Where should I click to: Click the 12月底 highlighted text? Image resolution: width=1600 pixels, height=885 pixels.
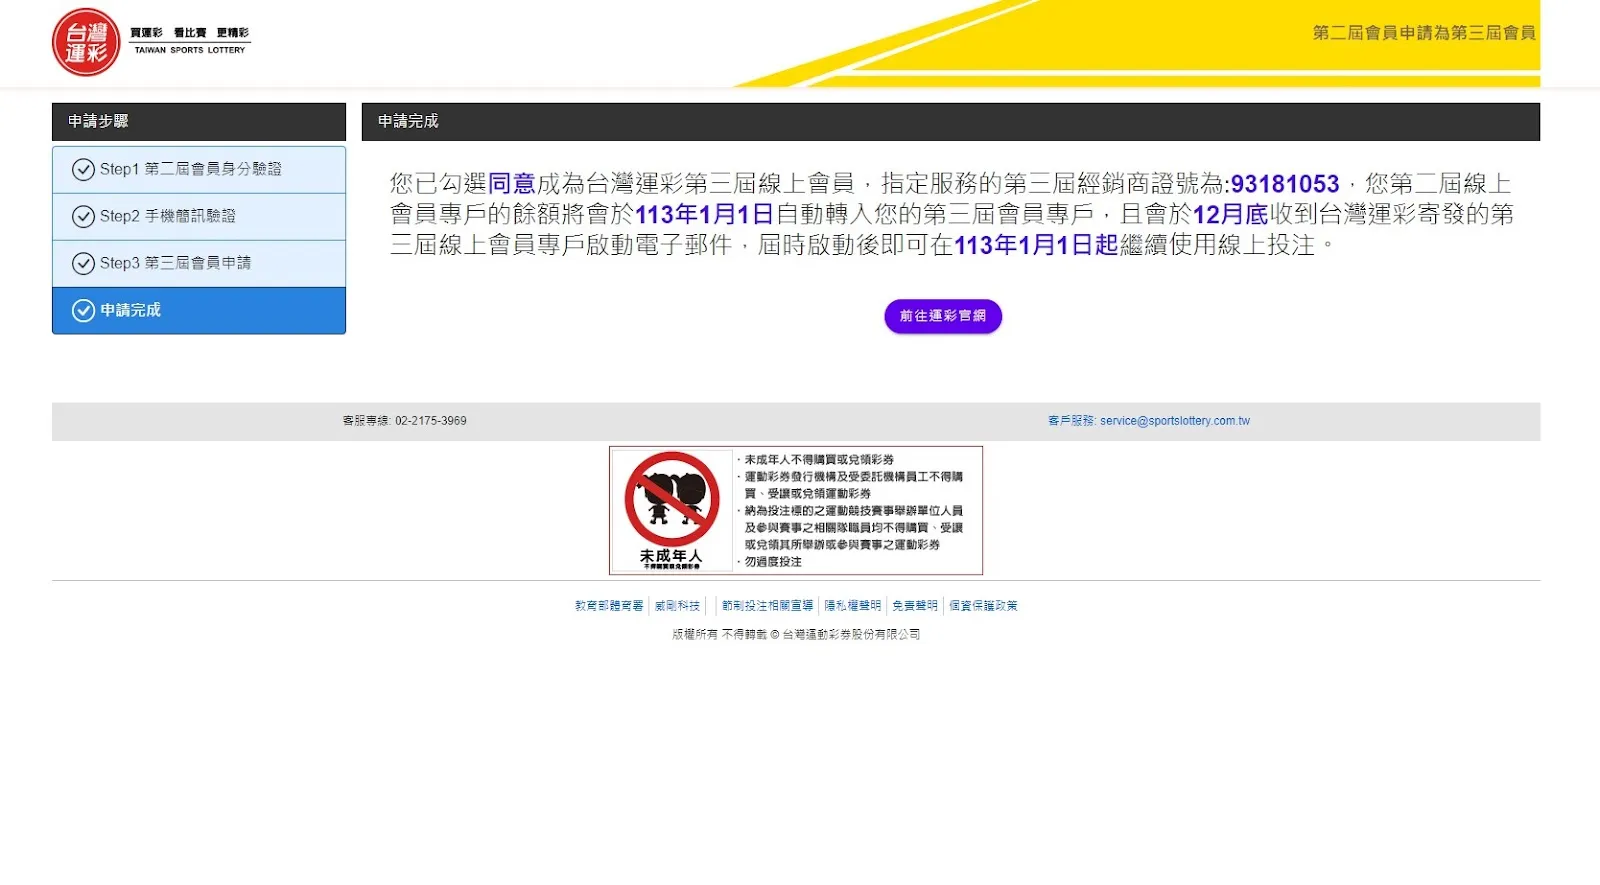click(x=1231, y=215)
